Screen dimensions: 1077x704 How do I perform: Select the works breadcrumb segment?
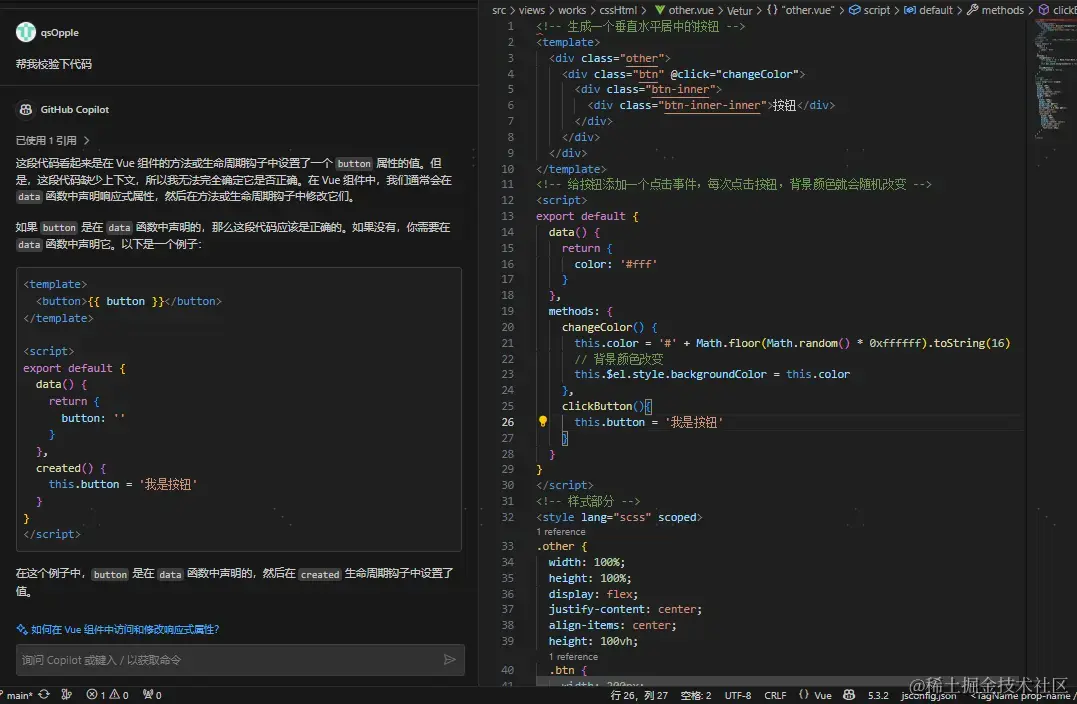571,10
